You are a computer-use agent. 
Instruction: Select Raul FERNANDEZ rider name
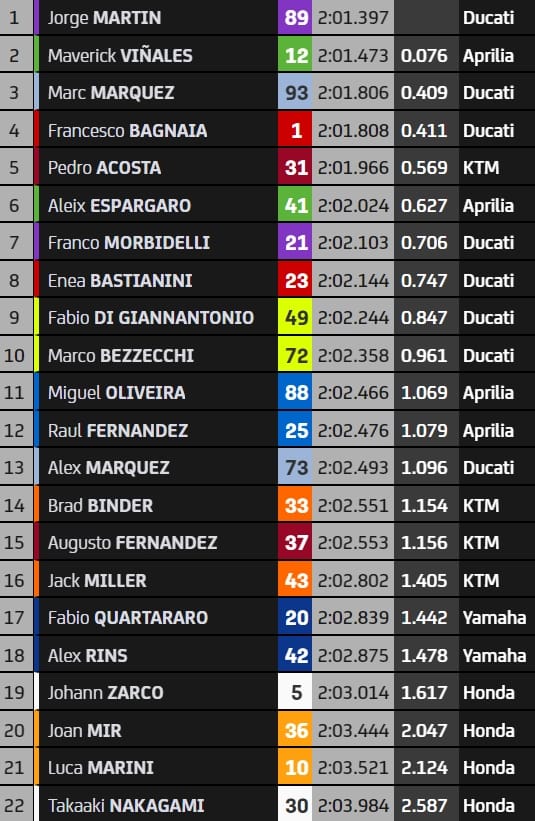click(x=118, y=430)
